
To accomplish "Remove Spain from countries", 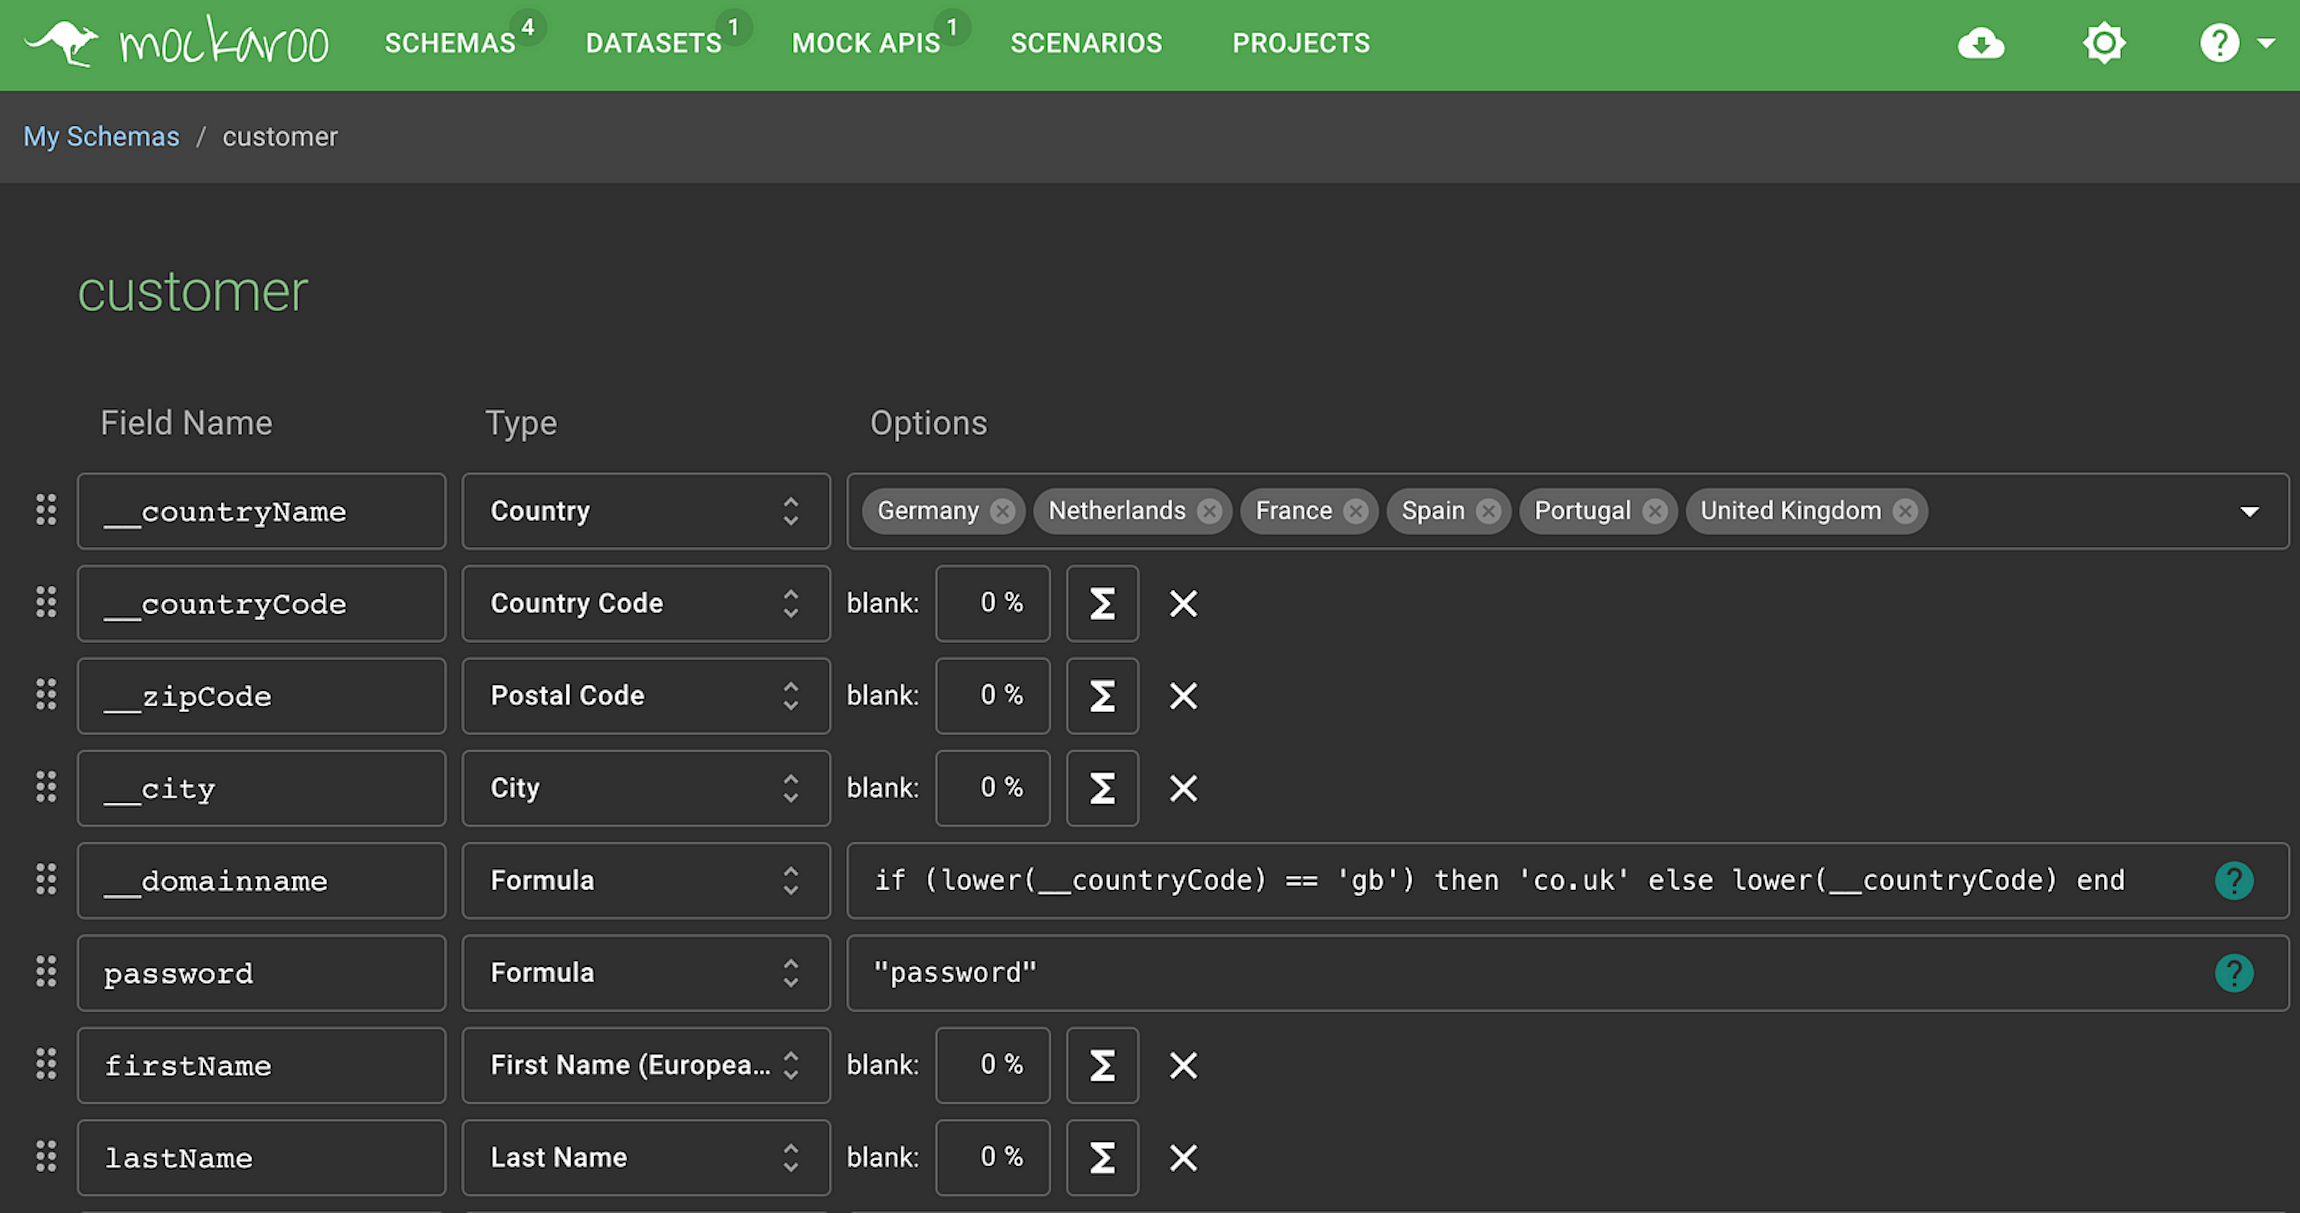I will tap(1488, 511).
